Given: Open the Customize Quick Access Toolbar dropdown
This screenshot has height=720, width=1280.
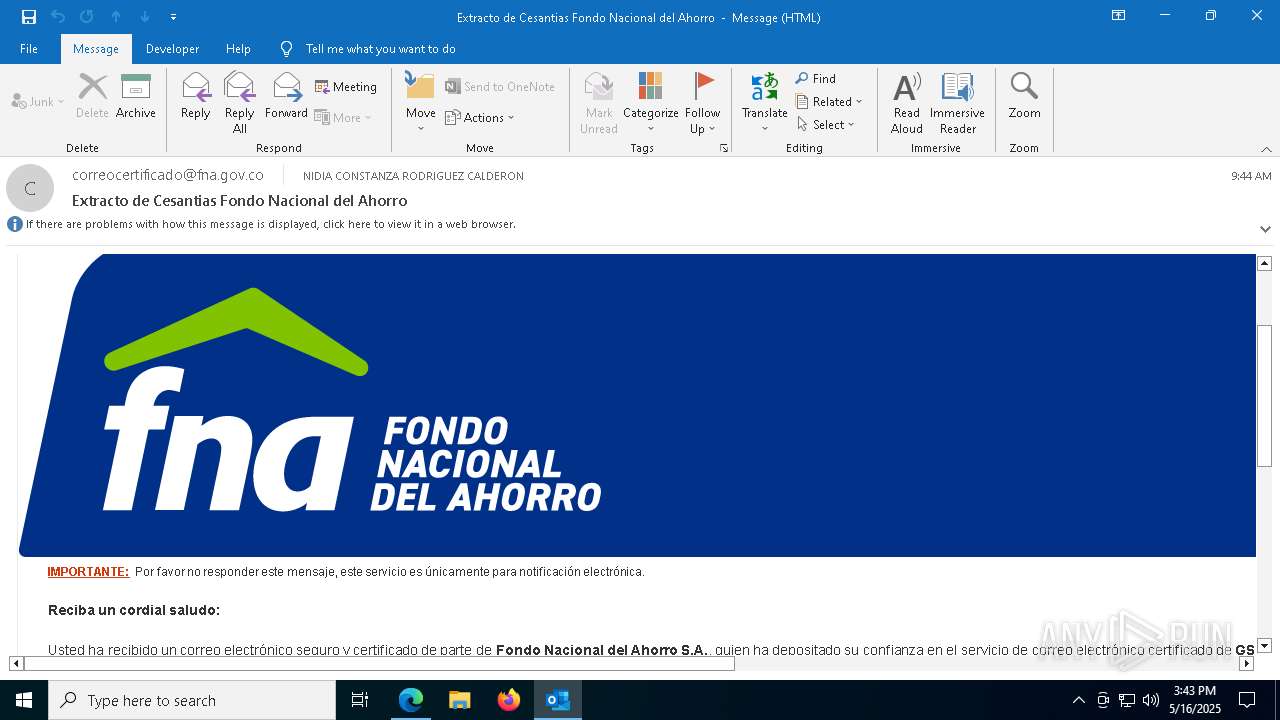Looking at the screenshot, I should point(173,17).
